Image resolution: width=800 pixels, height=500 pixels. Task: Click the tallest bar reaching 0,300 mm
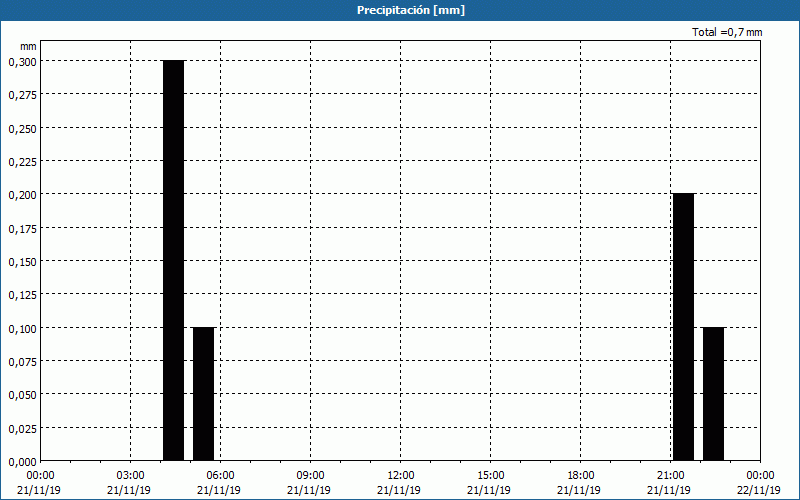(x=173, y=261)
